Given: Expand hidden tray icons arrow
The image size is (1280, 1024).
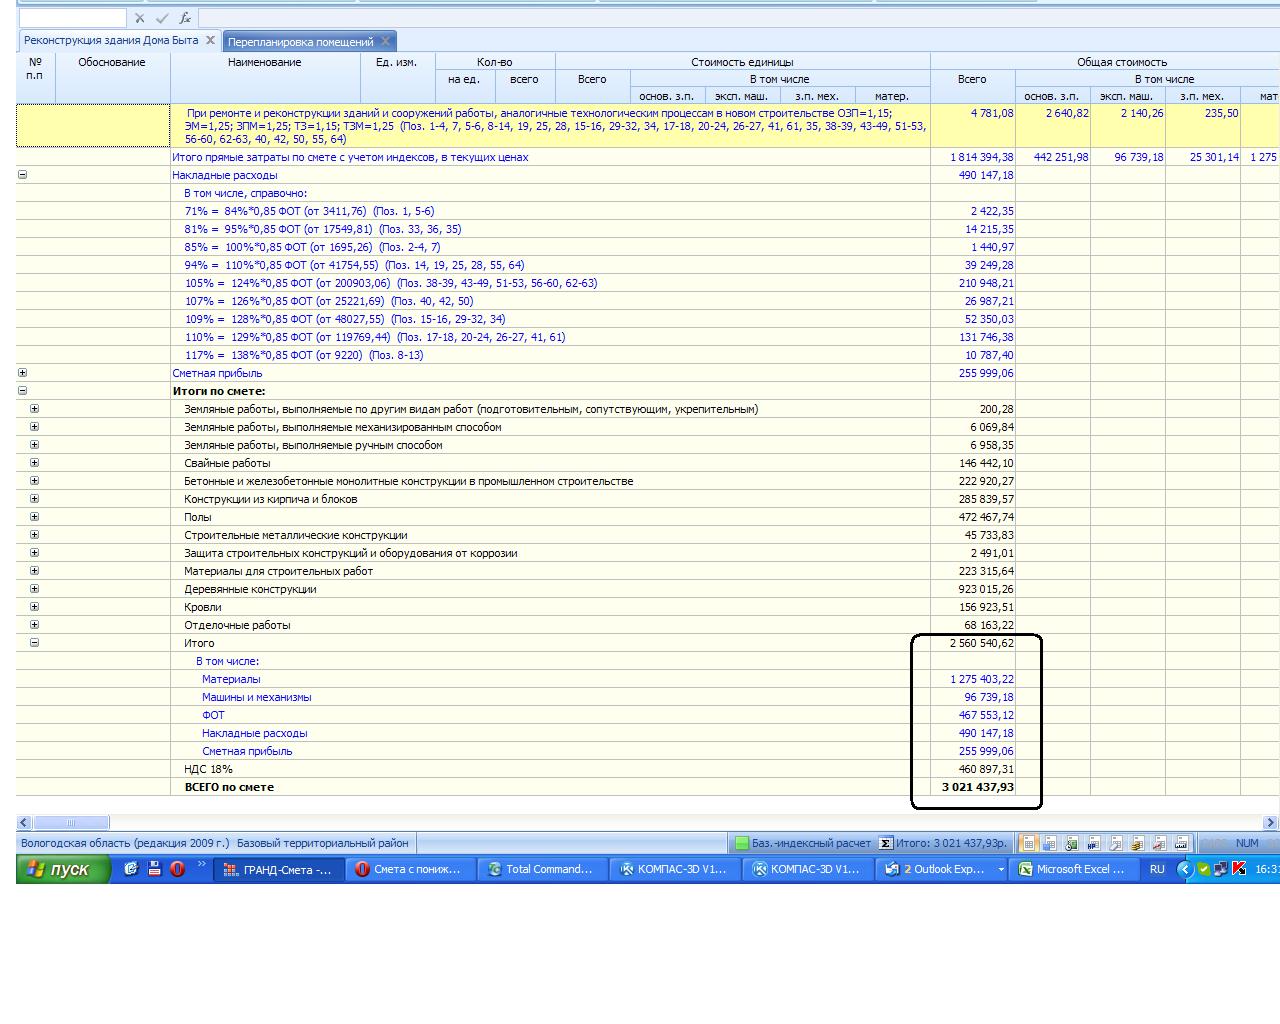Looking at the screenshot, I should click(x=1185, y=870).
